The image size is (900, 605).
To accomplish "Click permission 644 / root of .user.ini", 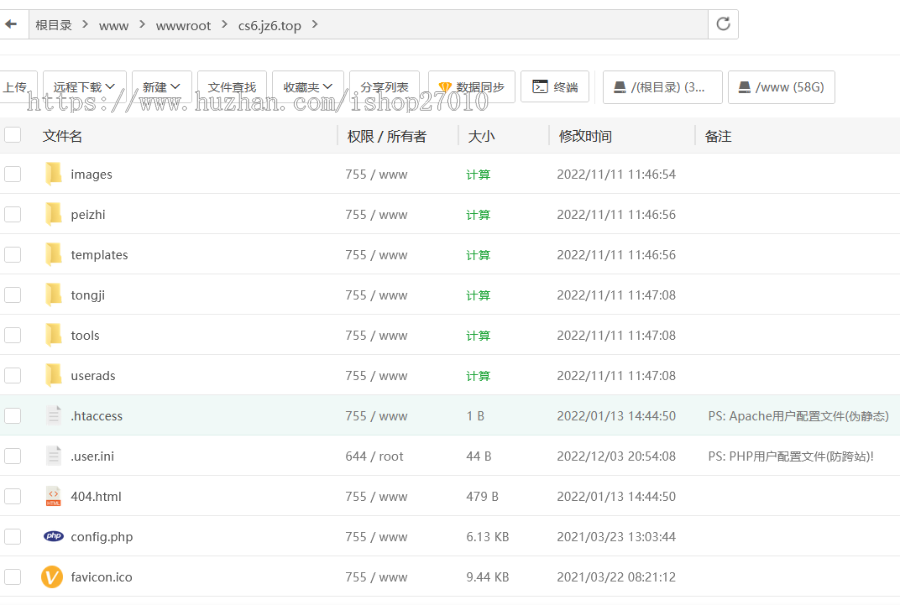I will tap(374, 456).
